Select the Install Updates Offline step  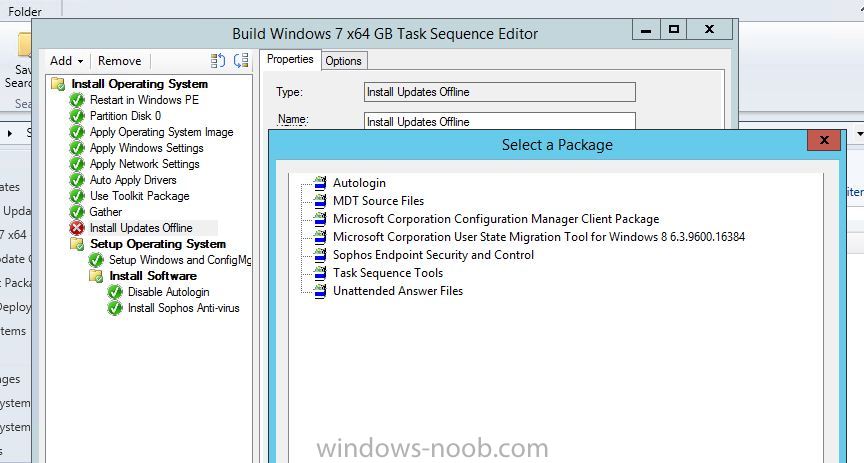(141, 228)
